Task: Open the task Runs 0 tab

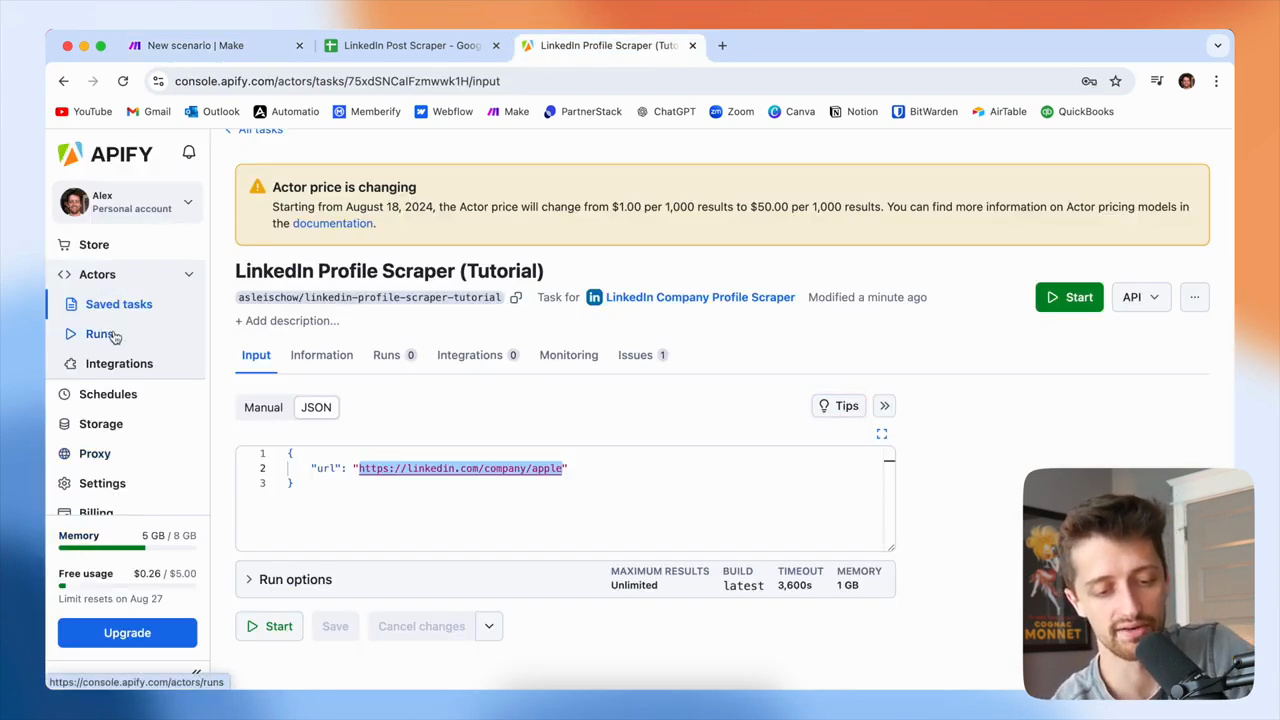Action: [x=395, y=355]
